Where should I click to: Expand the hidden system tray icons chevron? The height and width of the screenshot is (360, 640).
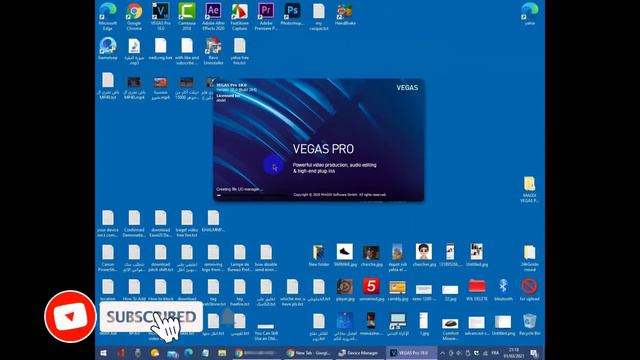click(x=442, y=353)
